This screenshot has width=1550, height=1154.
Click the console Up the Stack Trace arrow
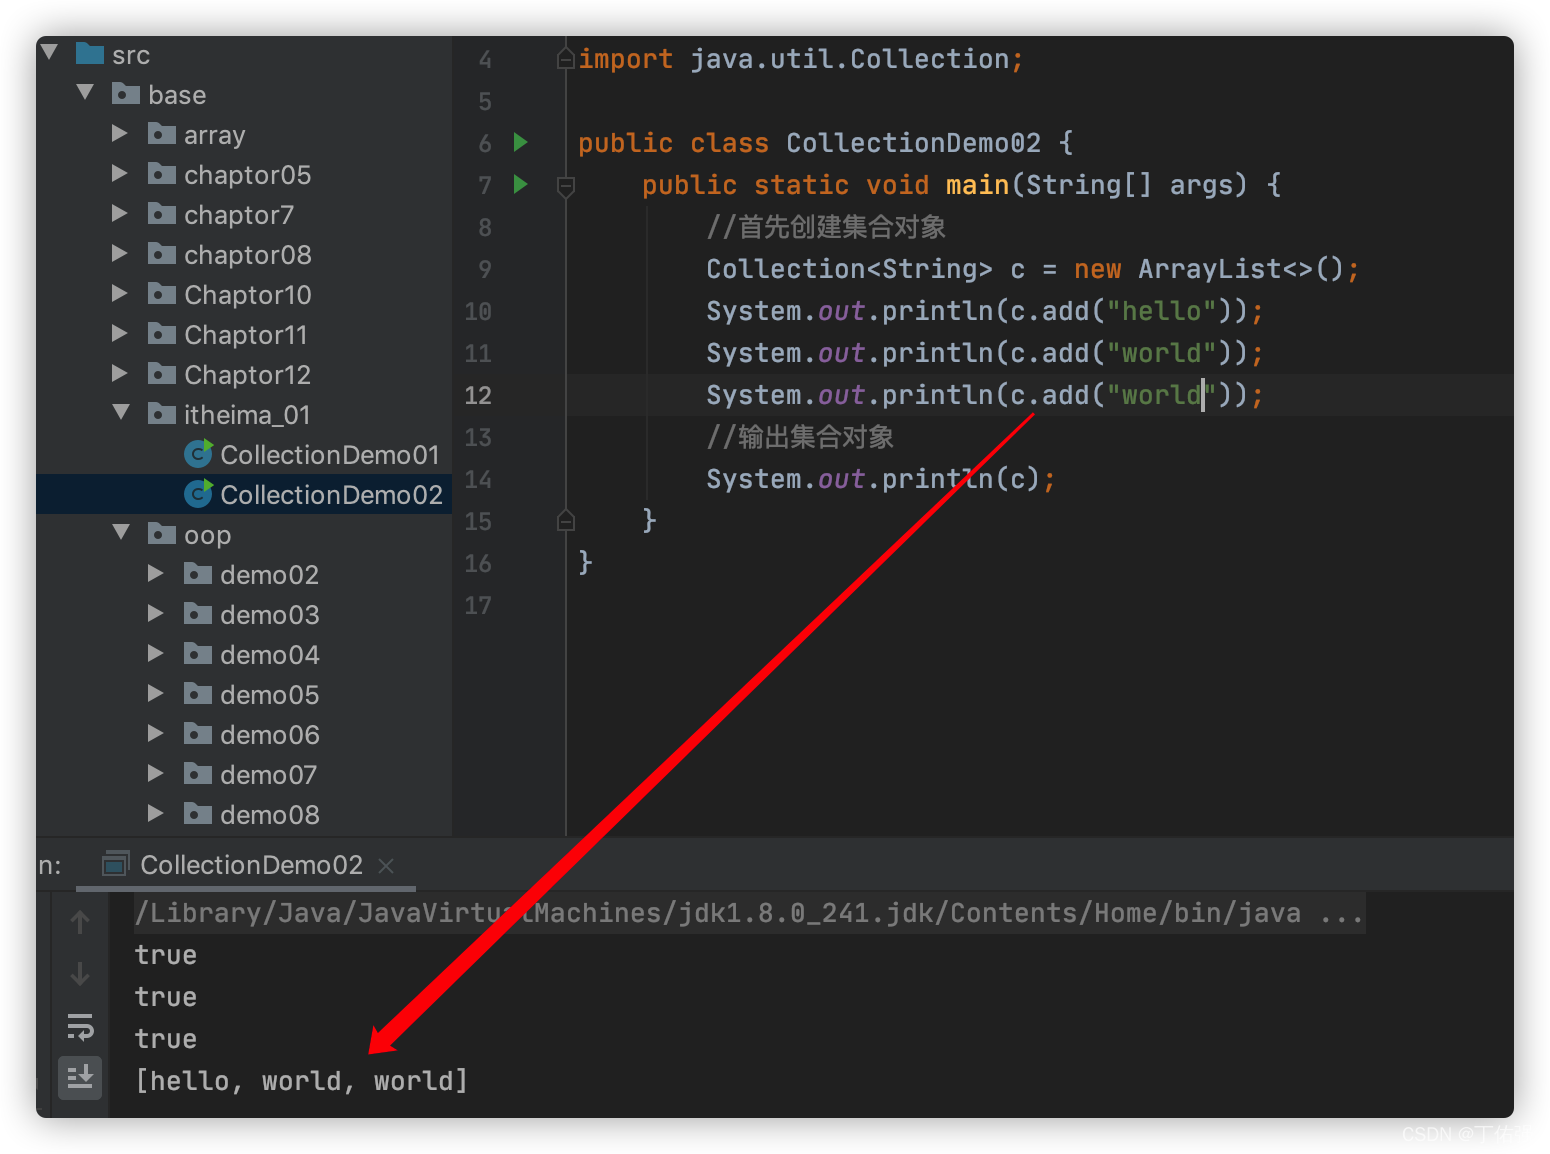[x=80, y=922]
